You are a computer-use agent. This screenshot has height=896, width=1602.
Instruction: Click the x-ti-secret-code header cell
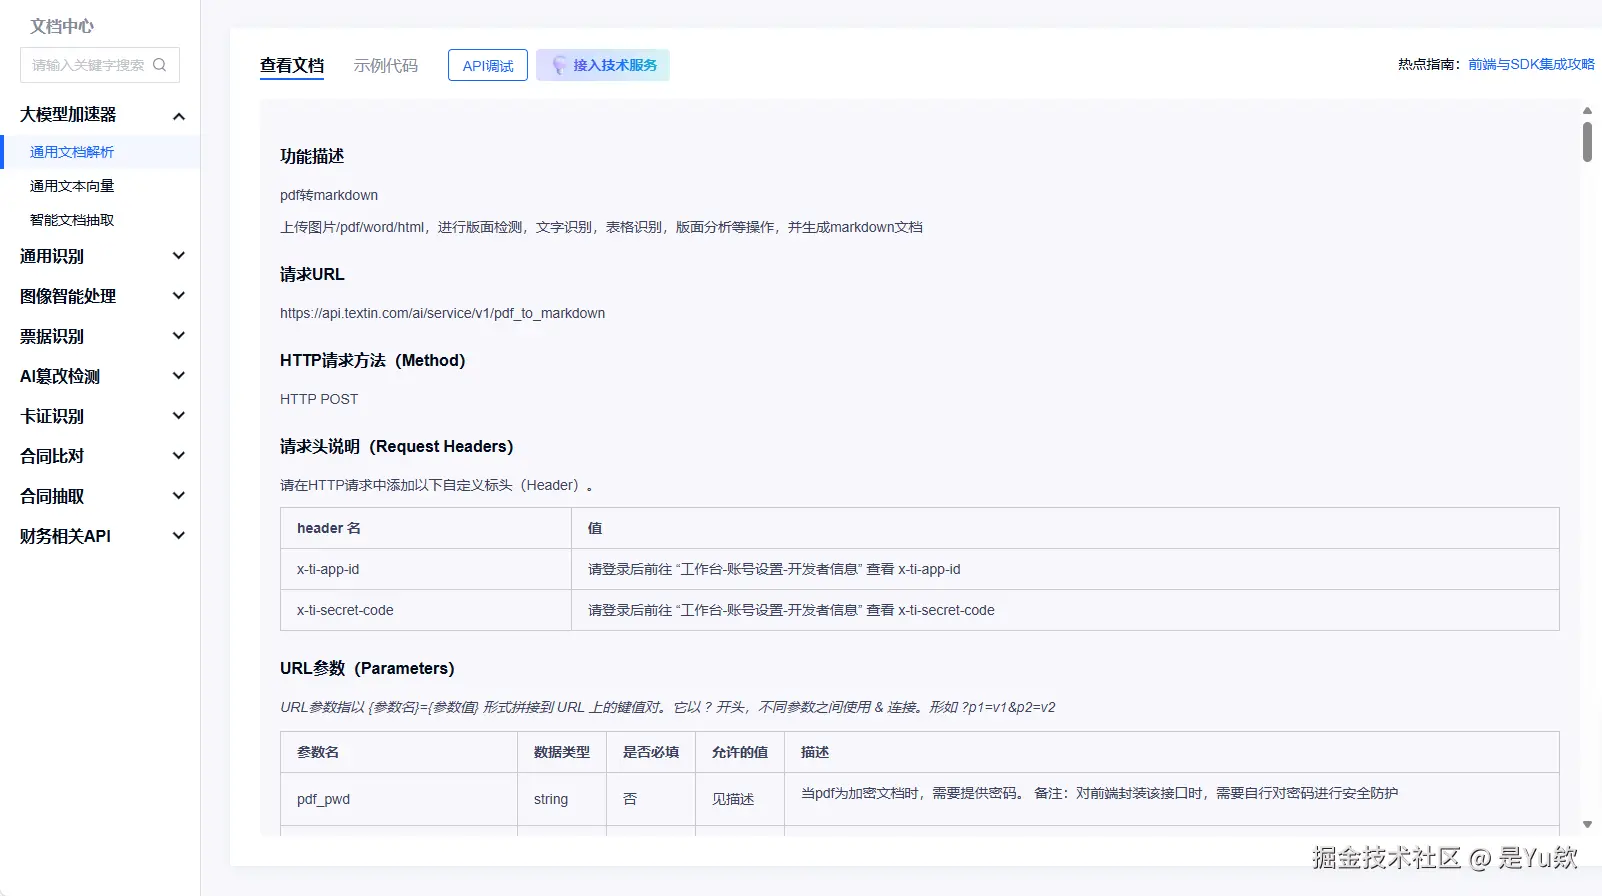tap(426, 610)
